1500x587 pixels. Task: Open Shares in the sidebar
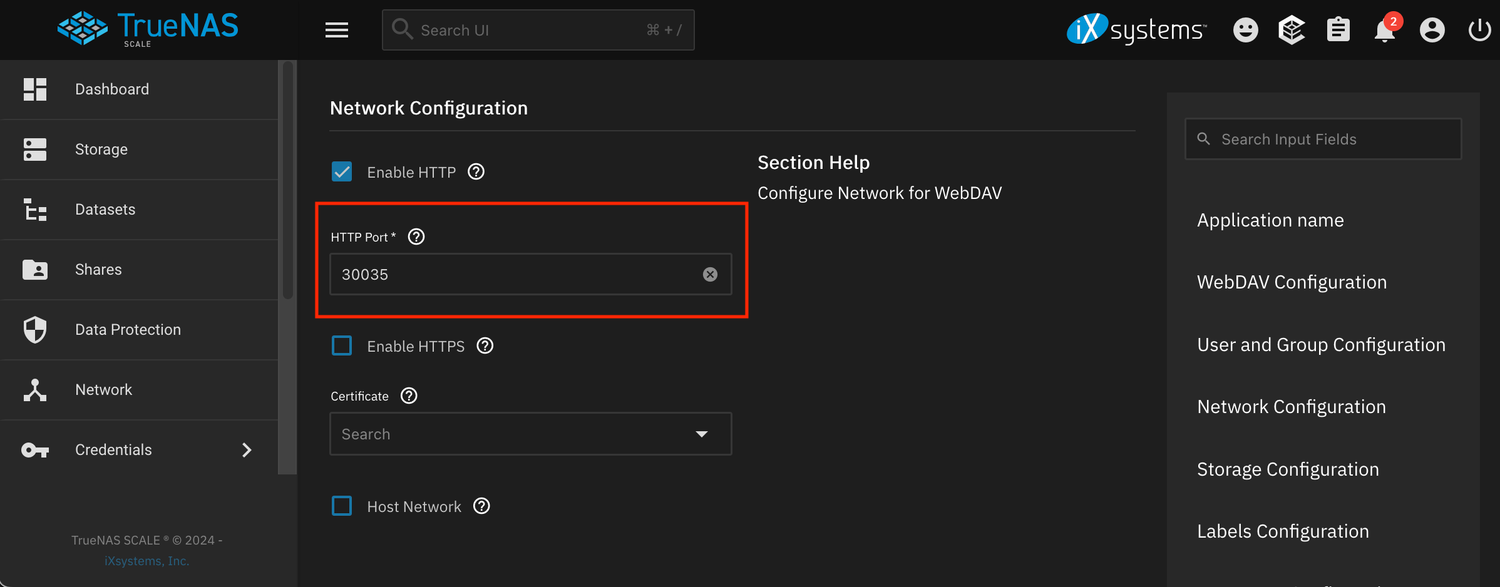point(140,269)
